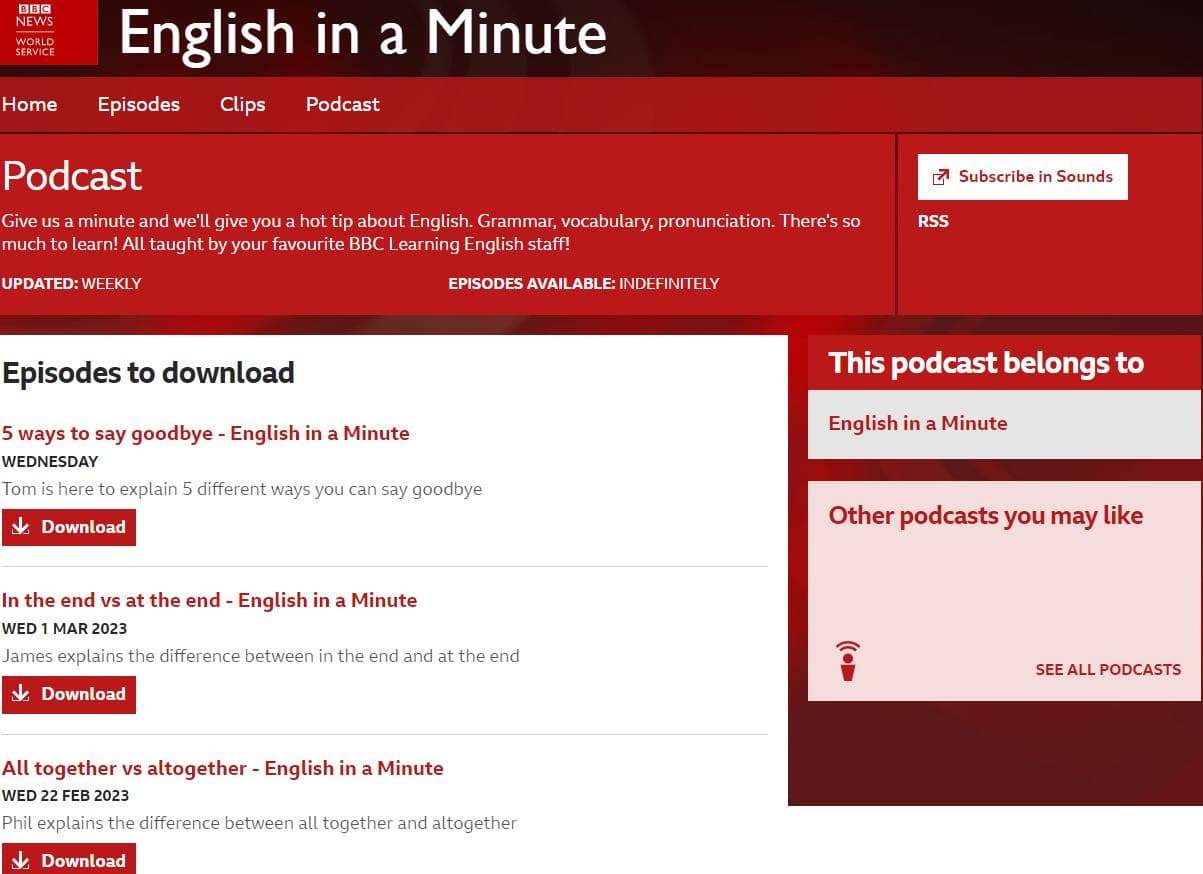The height and width of the screenshot is (874, 1203).
Task: Click the external link icon in Subscribe button
Action: pyautogui.click(x=940, y=177)
